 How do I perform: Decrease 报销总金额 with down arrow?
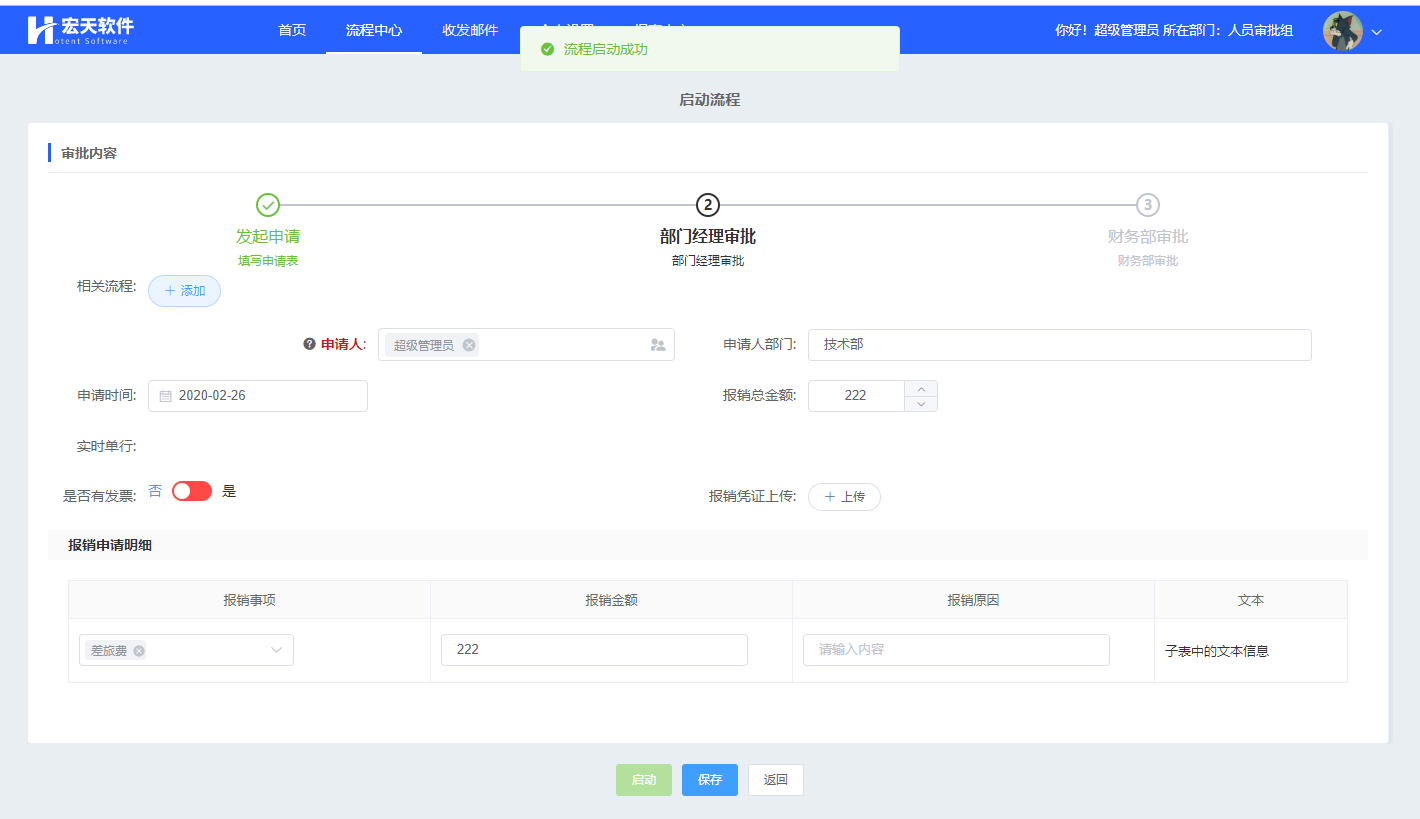pyautogui.click(x=921, y=404)
